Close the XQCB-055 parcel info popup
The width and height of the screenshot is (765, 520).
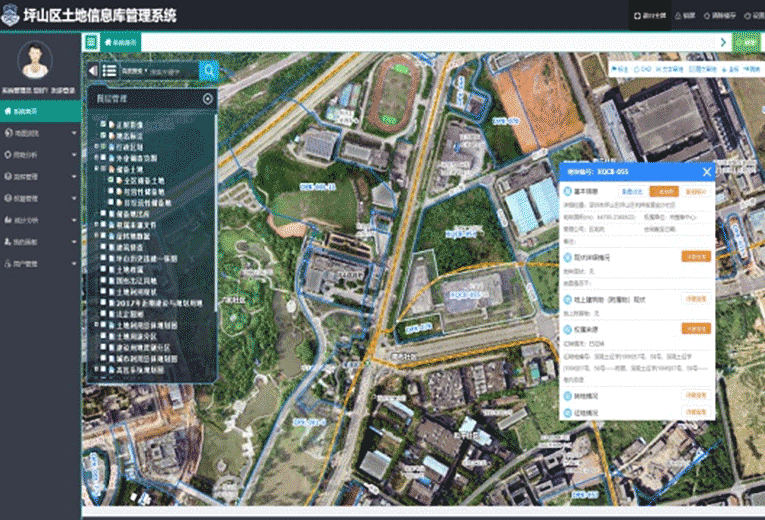point(706,171)
